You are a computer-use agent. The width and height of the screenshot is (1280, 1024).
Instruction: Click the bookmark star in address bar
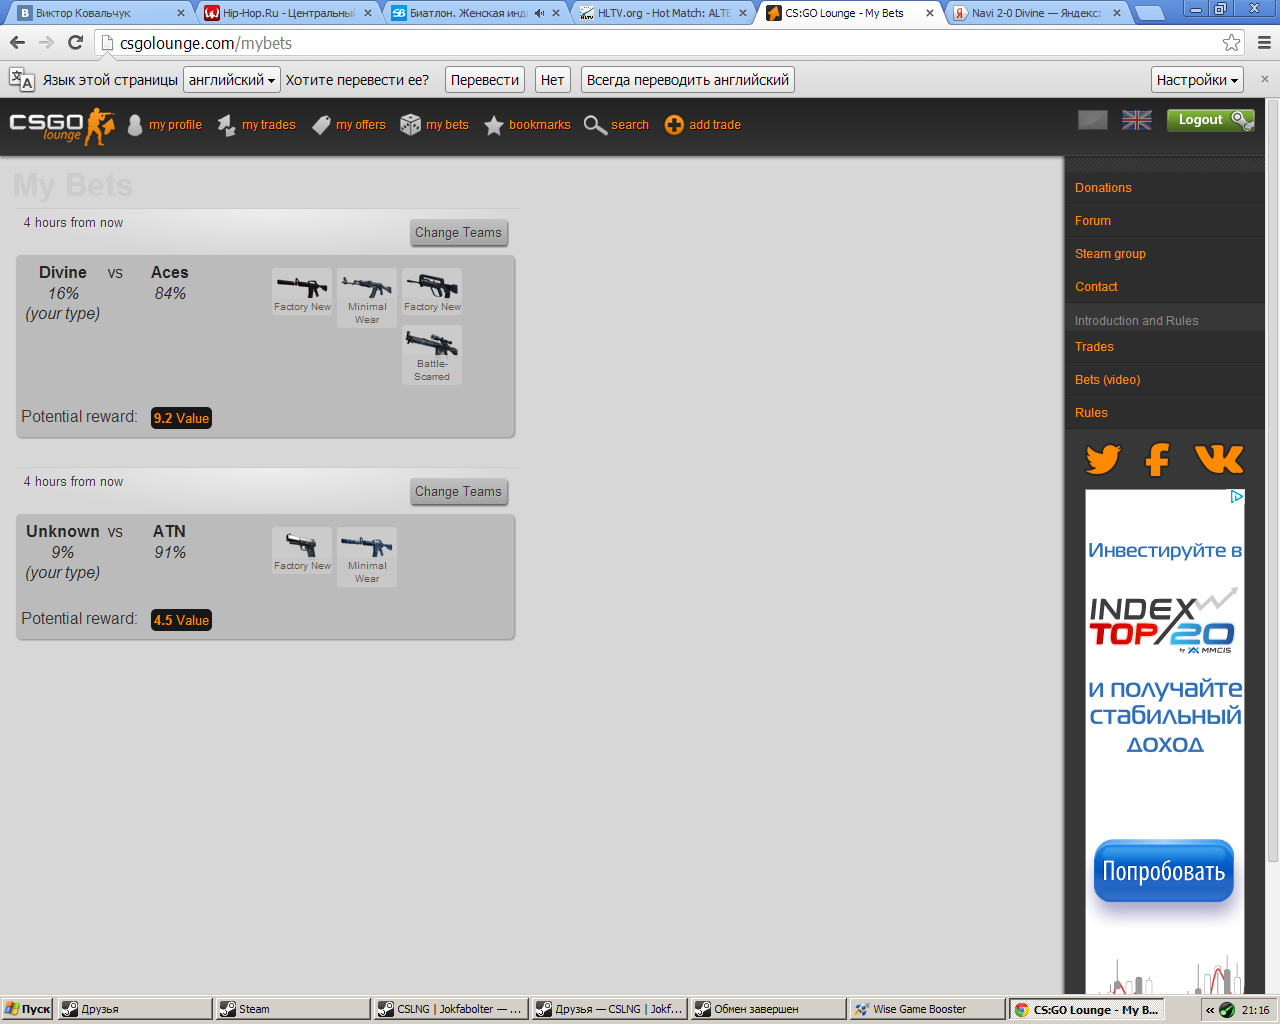click(x=1231, y=42)
